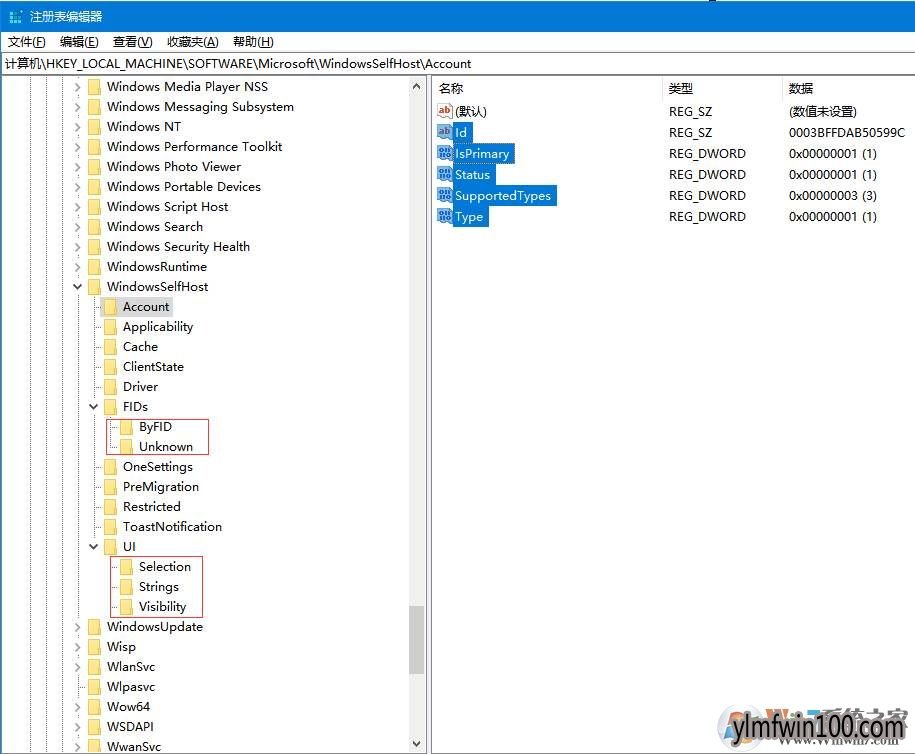This screenshot has height=754, width=915.
Task: Select the string icon of the Id value
Action: pyautogui.click(x=445, y=131)
